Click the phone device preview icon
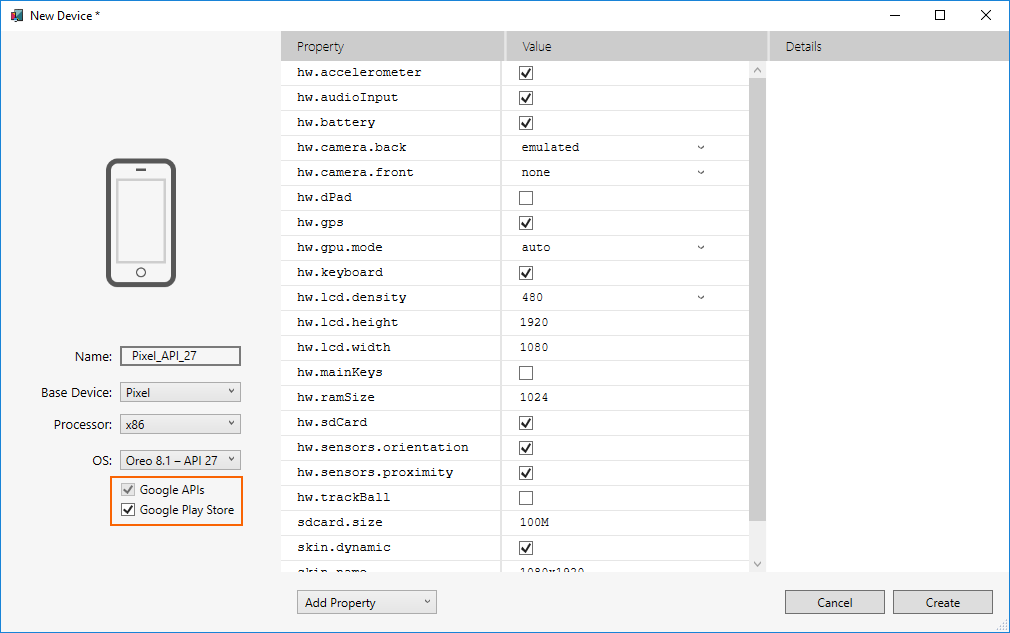 tap(140, 223)
